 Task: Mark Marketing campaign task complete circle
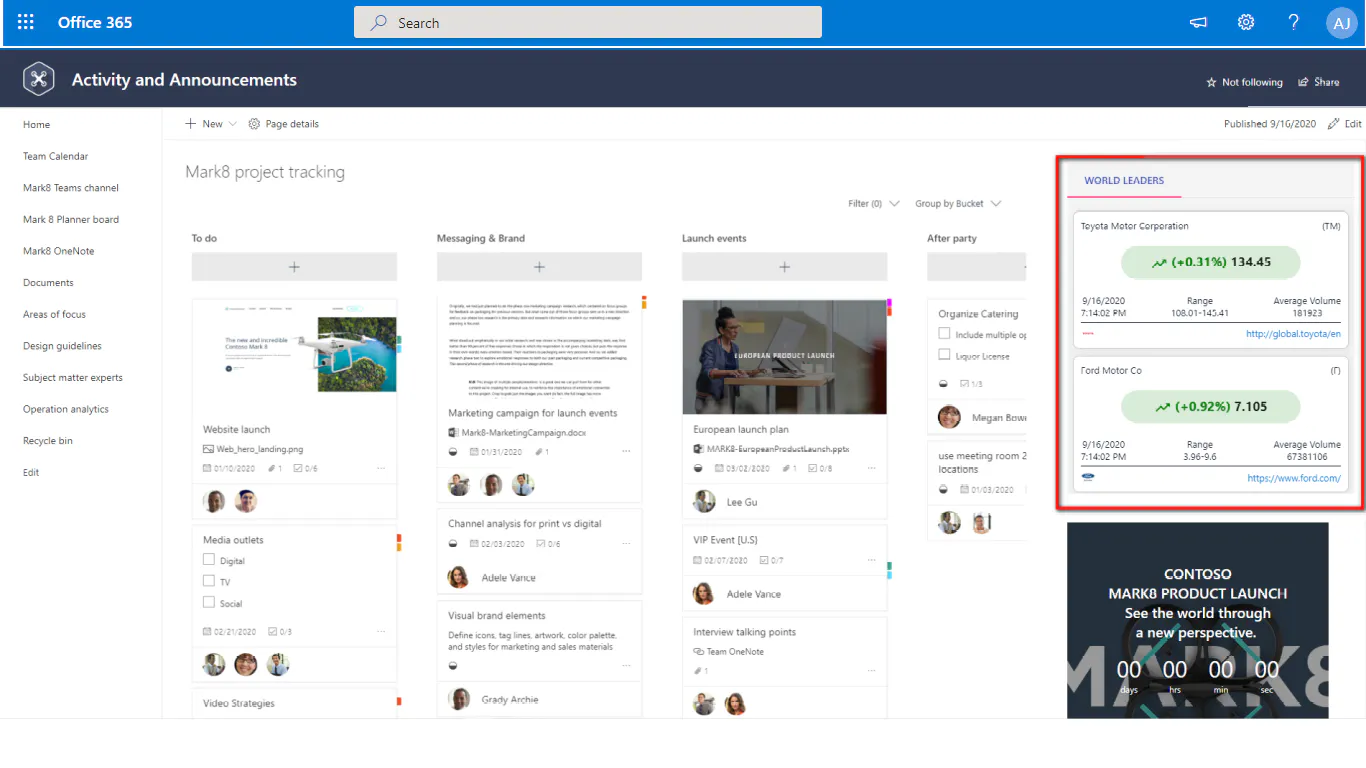453,452
